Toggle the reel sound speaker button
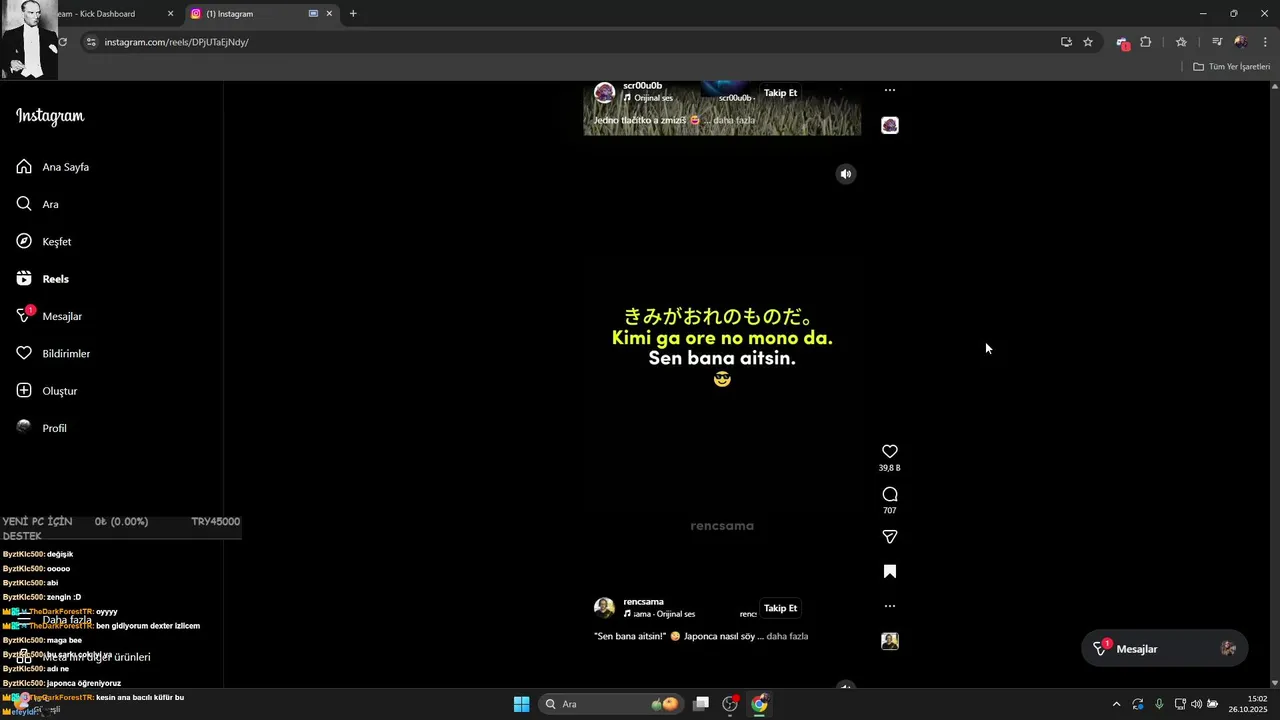Viewport: 1280px width, 720px height. pyautogui.click(x=846, y=174)
